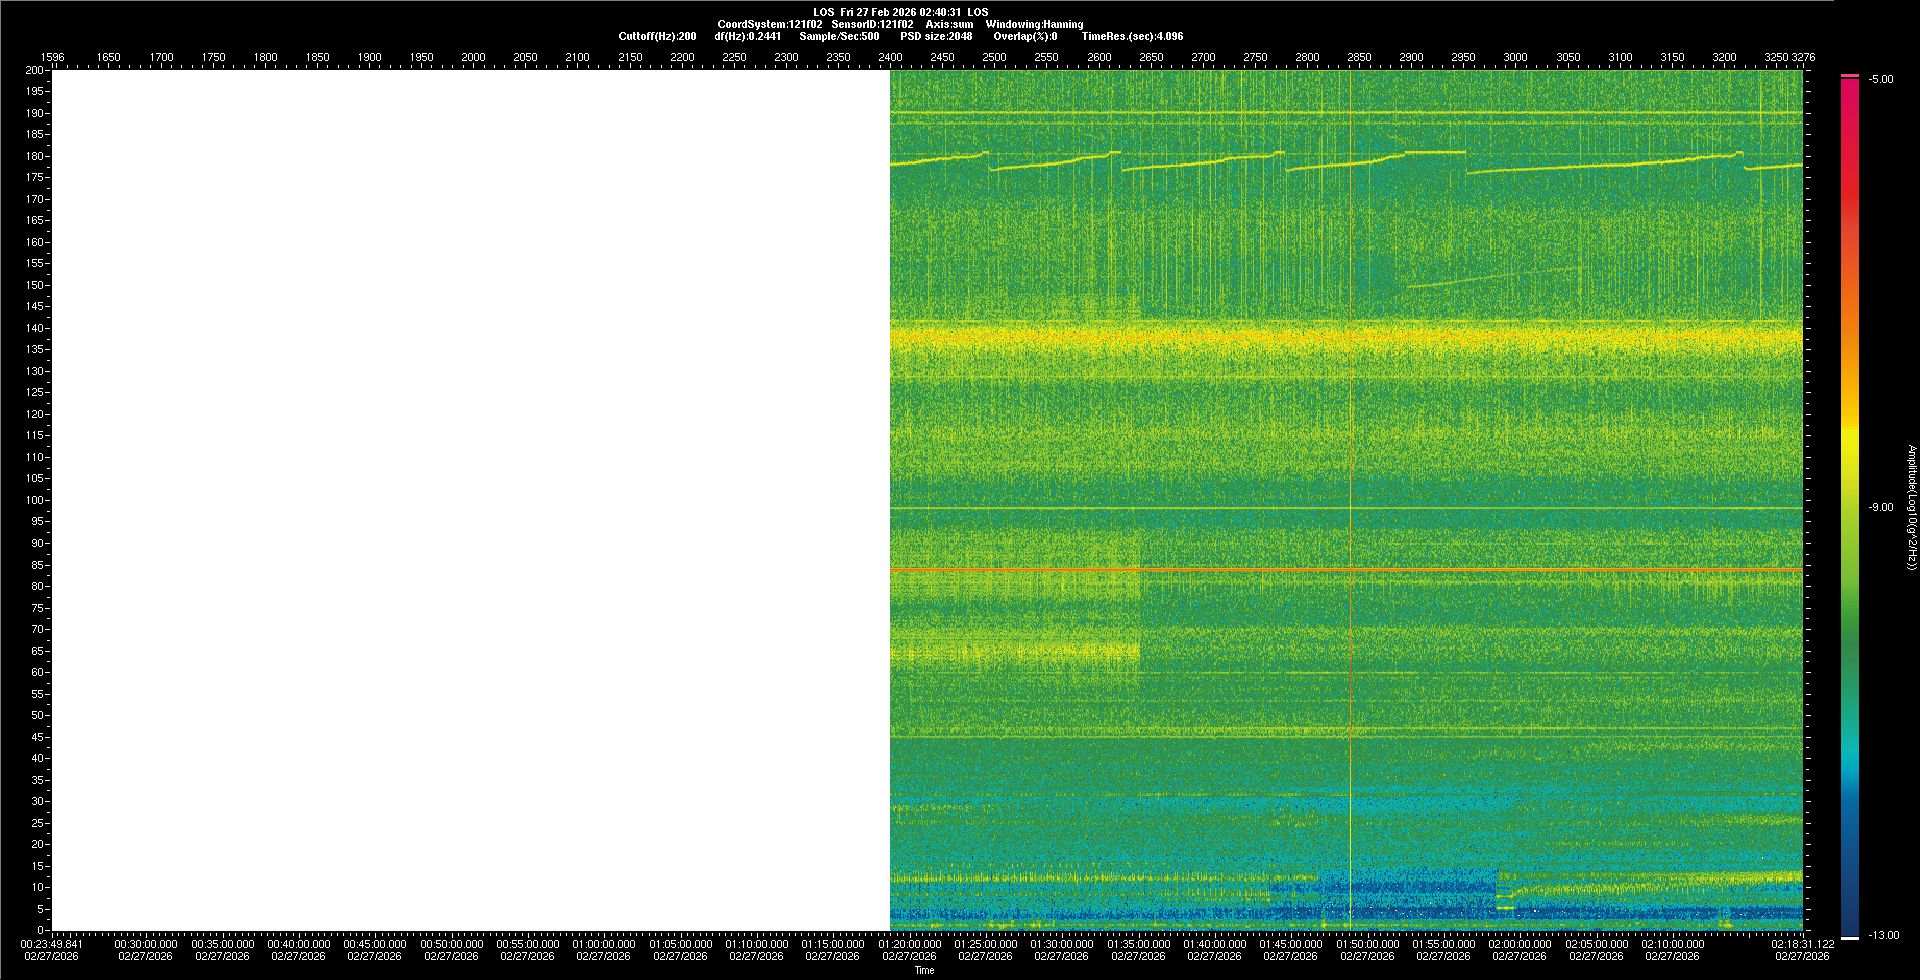
Task: Click the 2400 tick on the top axis
Action: [x=890, y=57]
